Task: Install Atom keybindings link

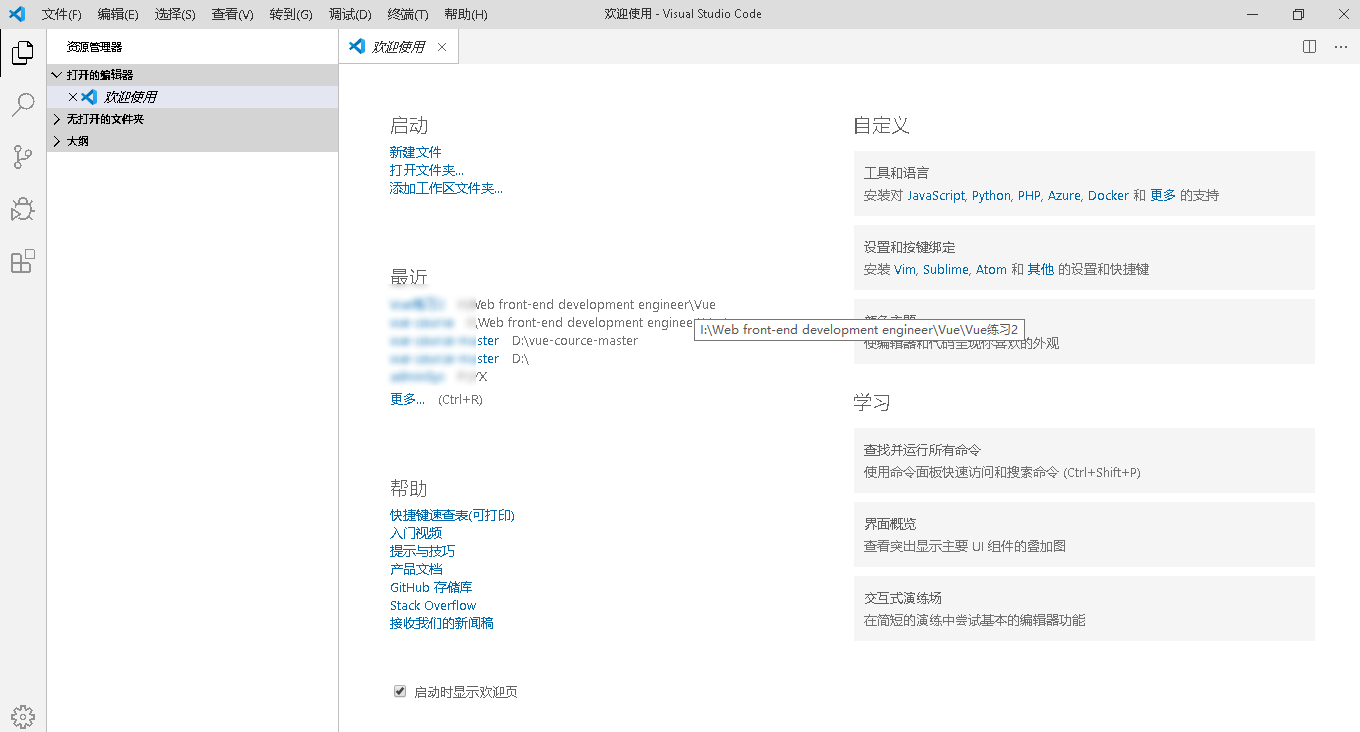Action: click(991, 270)
